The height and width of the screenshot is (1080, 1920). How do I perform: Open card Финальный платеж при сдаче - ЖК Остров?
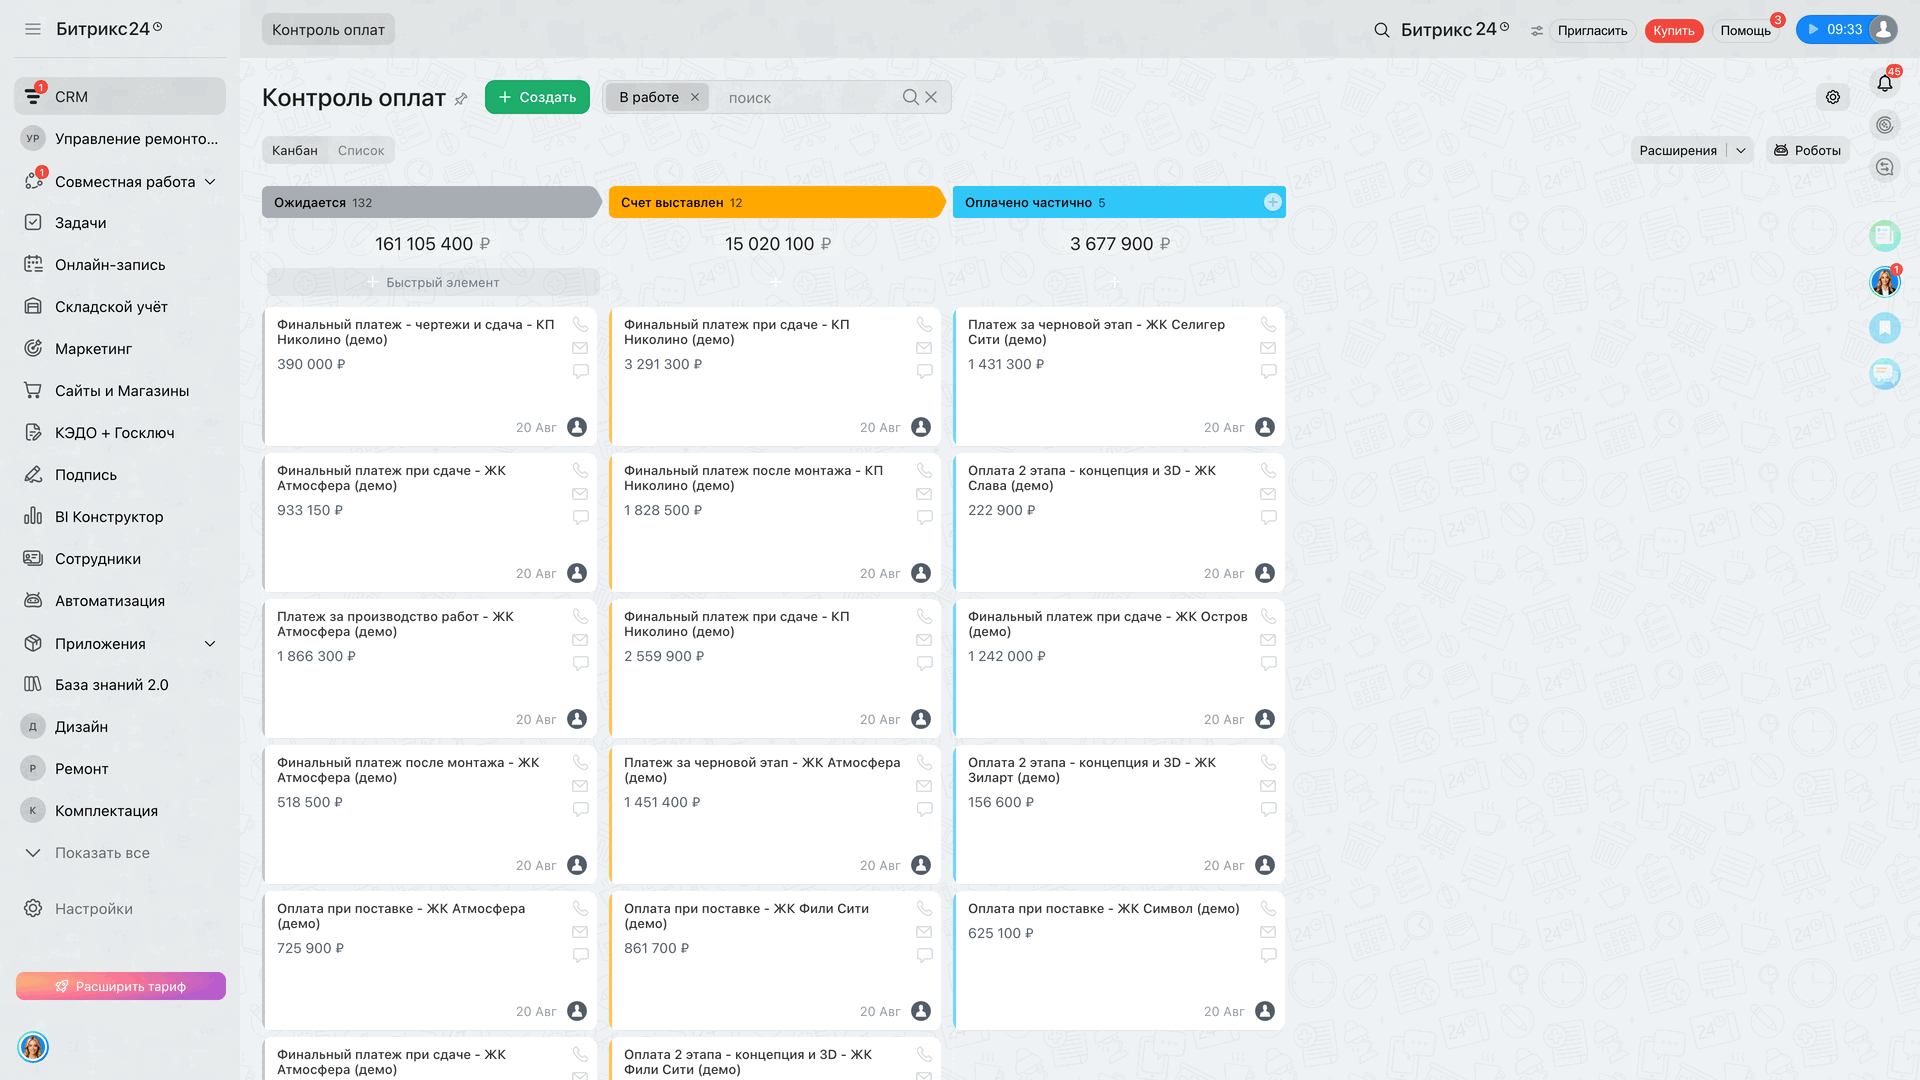1108,624
